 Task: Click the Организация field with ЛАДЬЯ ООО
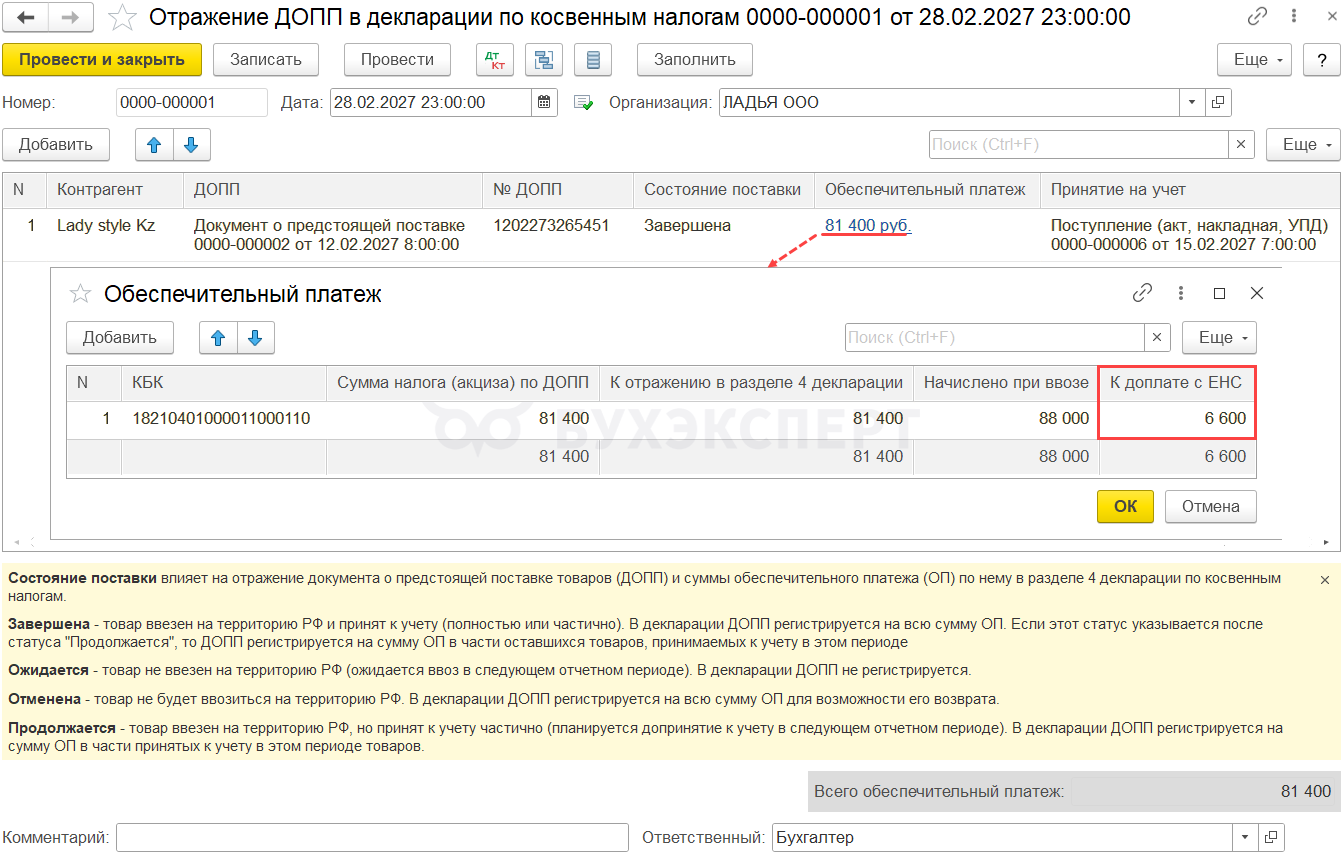[949, 102]
